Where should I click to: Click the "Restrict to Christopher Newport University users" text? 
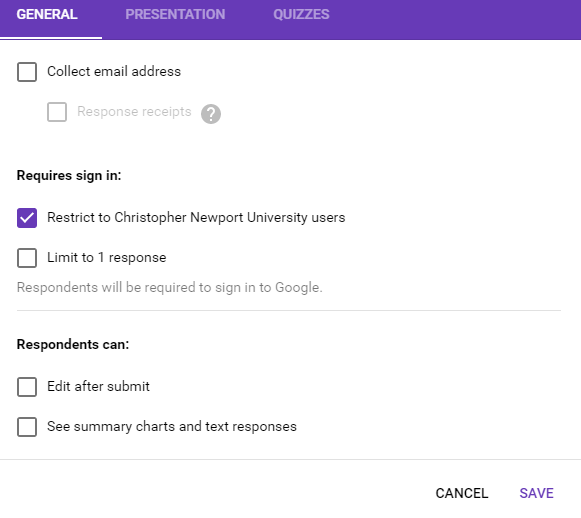pos(196,218)
